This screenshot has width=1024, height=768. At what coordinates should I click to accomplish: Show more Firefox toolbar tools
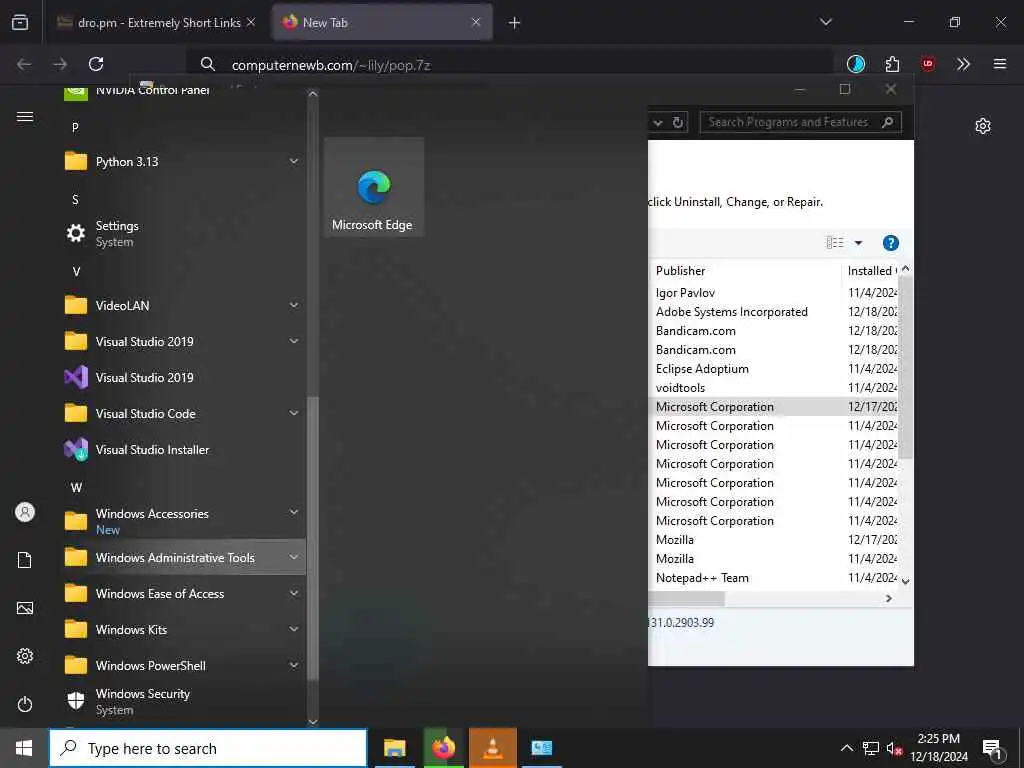[963, 64]
